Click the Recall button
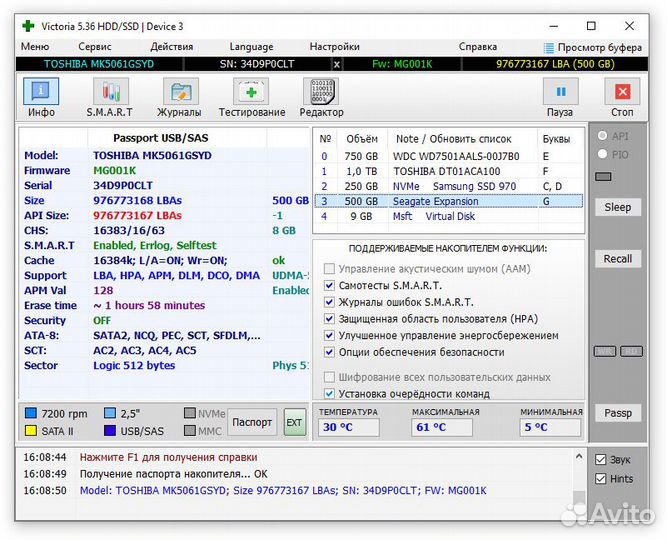Viewport: 667px width, 540px height. pyautogui.click(x=618, y=259)
